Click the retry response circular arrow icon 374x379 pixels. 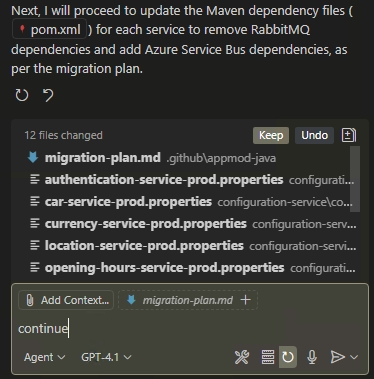[22, 95]
